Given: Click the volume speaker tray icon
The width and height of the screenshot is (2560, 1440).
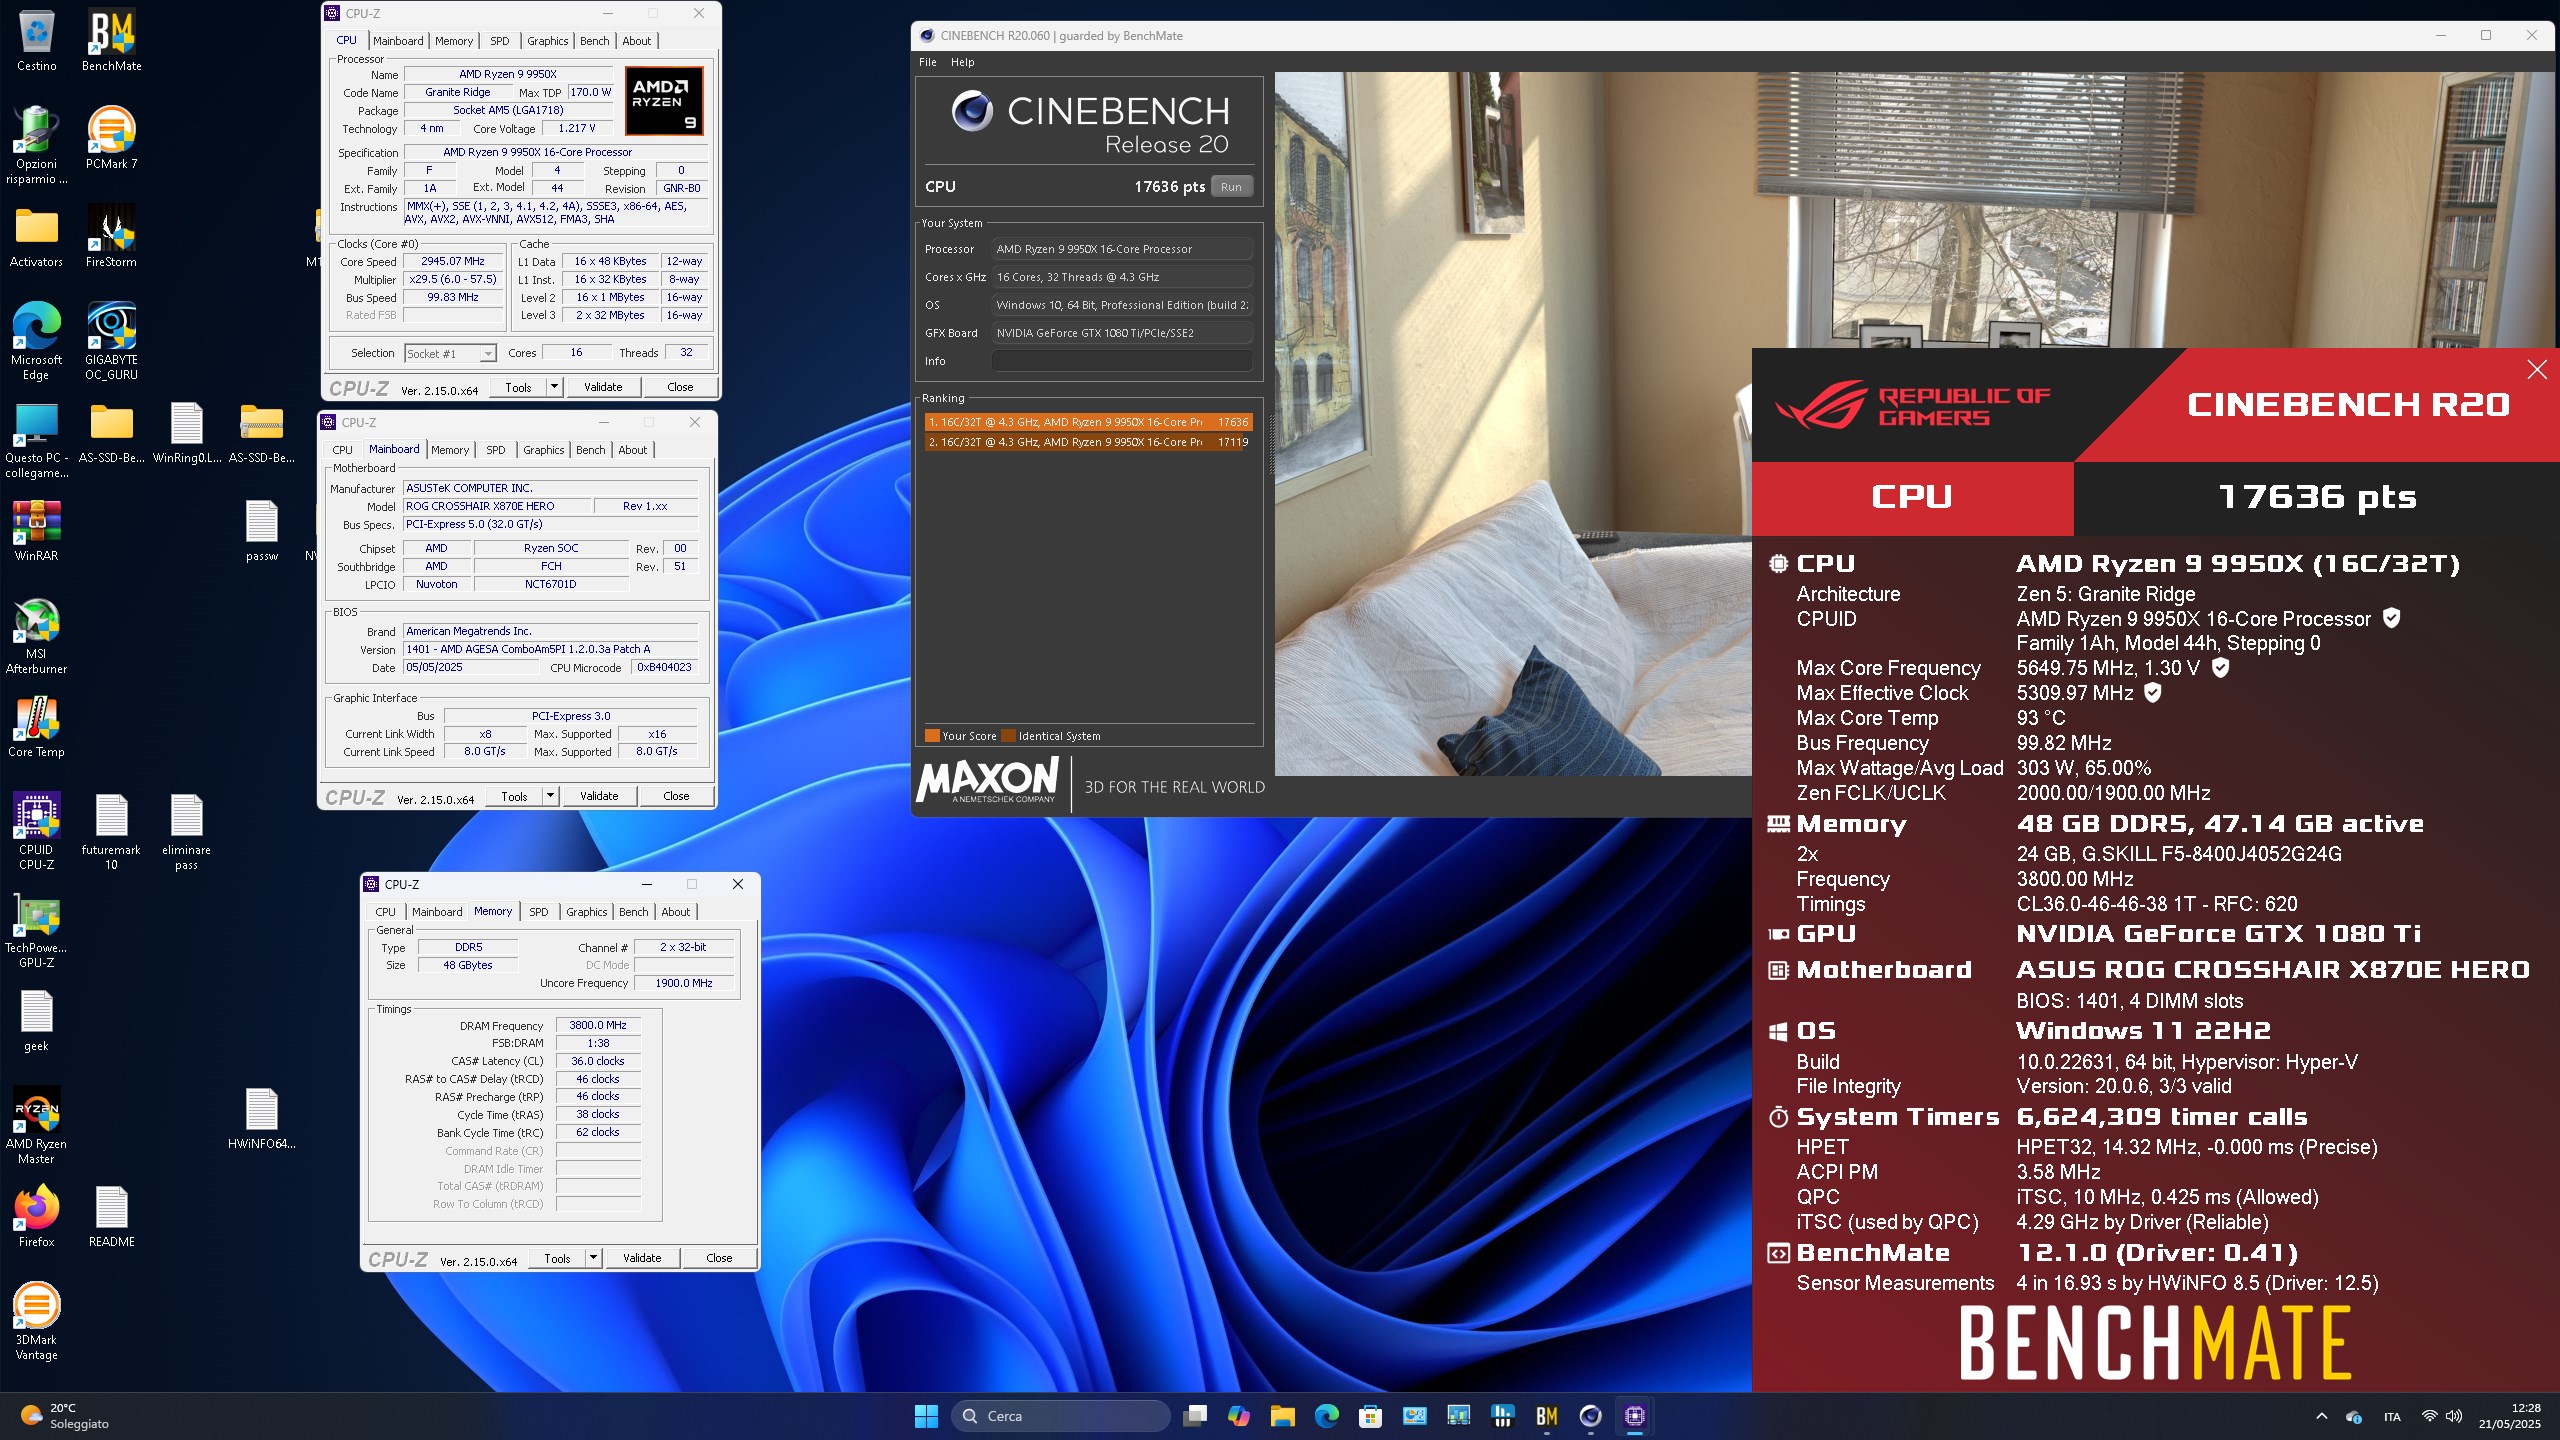Looking at the screenshot, I should click(2453, 1416).
